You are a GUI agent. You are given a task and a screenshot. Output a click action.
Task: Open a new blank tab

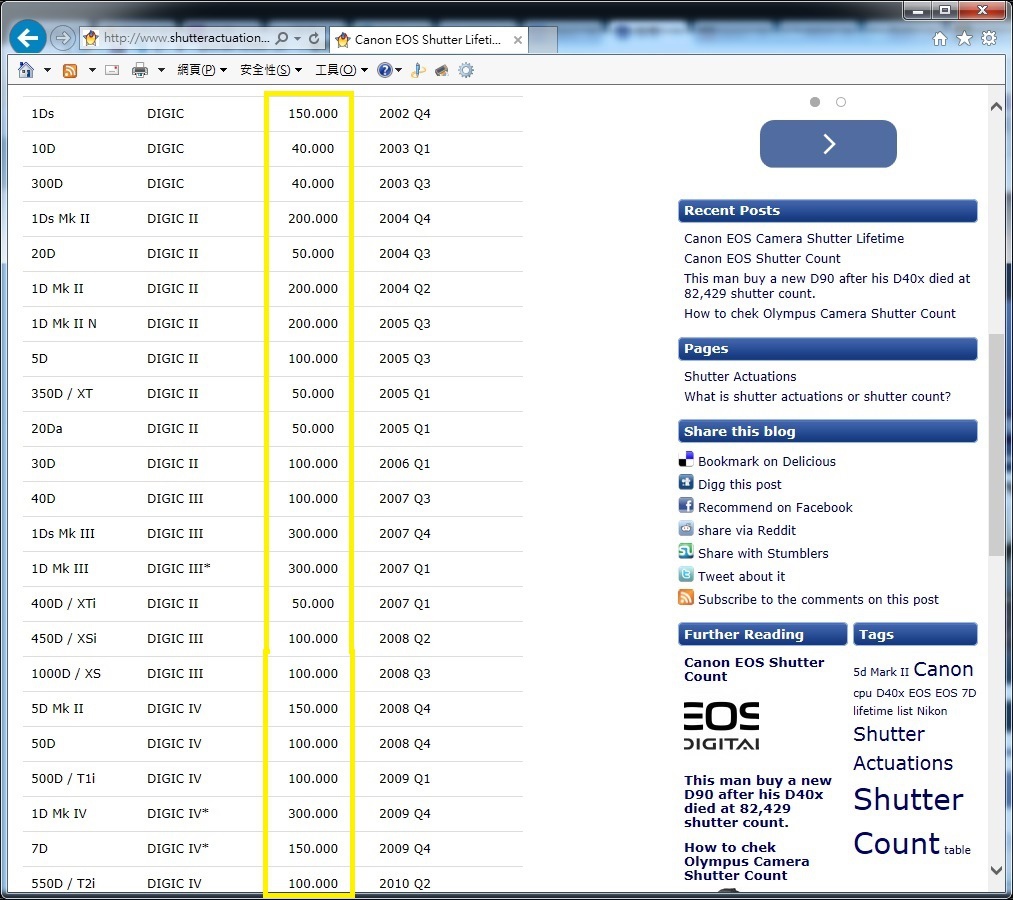[x=543, y=39]
